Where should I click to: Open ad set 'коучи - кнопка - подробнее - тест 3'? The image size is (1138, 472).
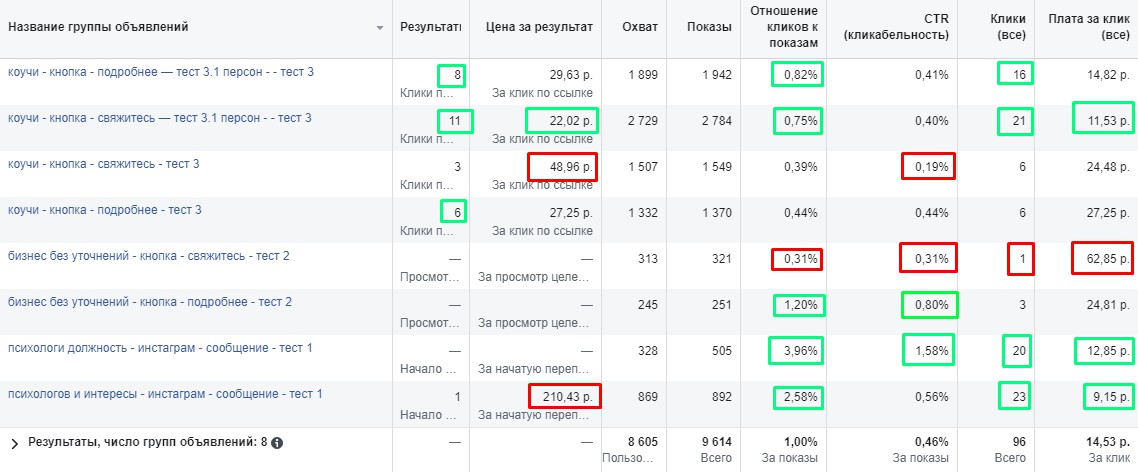(104, 210)
